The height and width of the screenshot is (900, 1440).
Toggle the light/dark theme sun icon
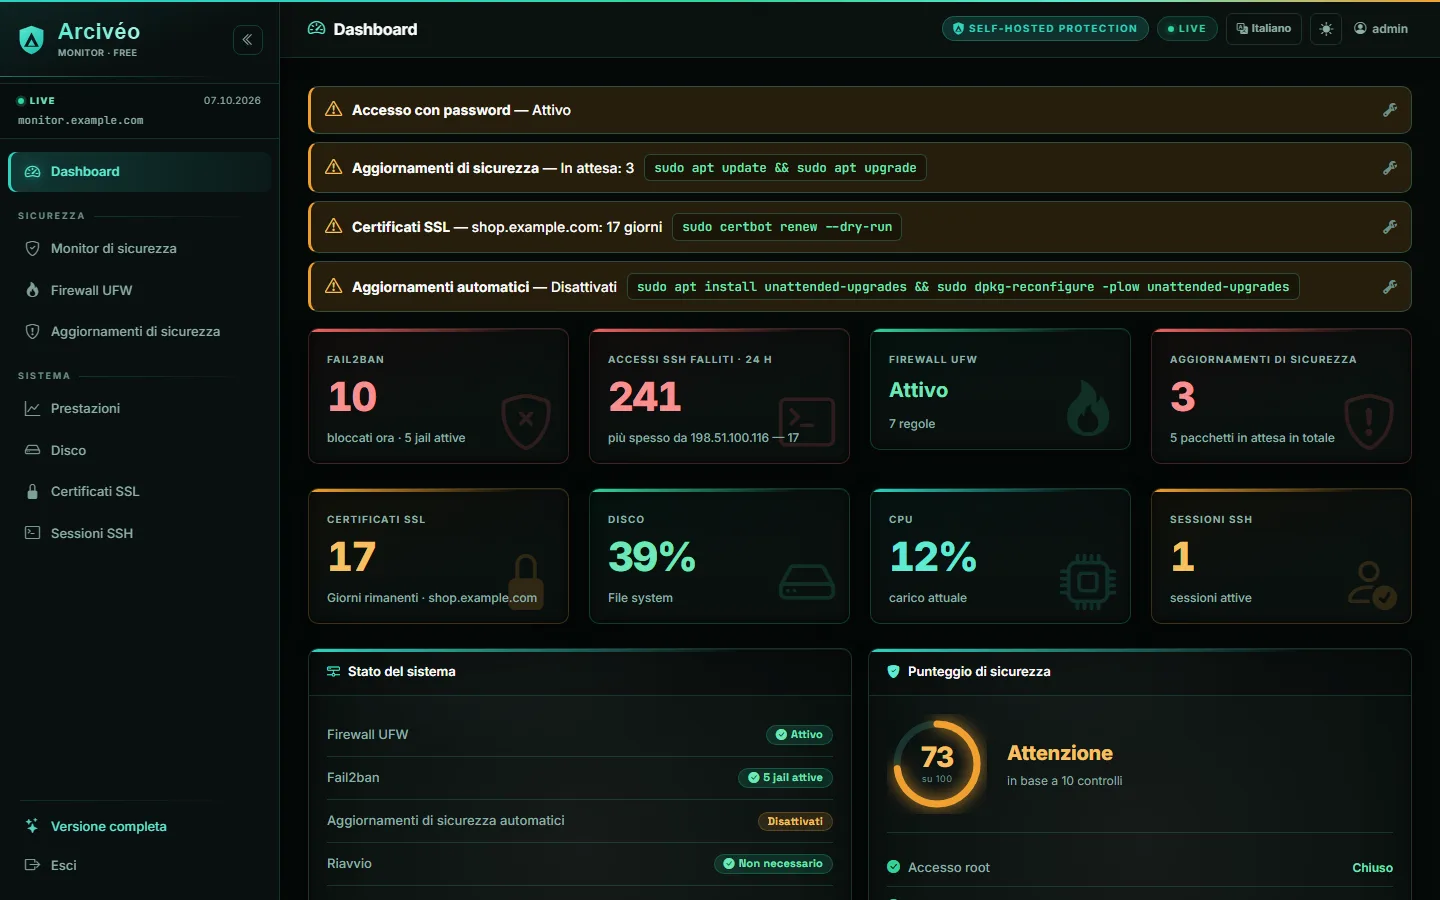(1326, 29)
